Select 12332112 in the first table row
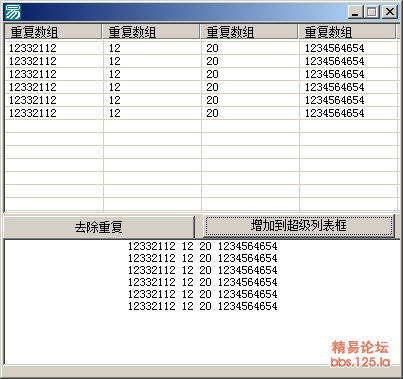 click(x=33, y=48)
